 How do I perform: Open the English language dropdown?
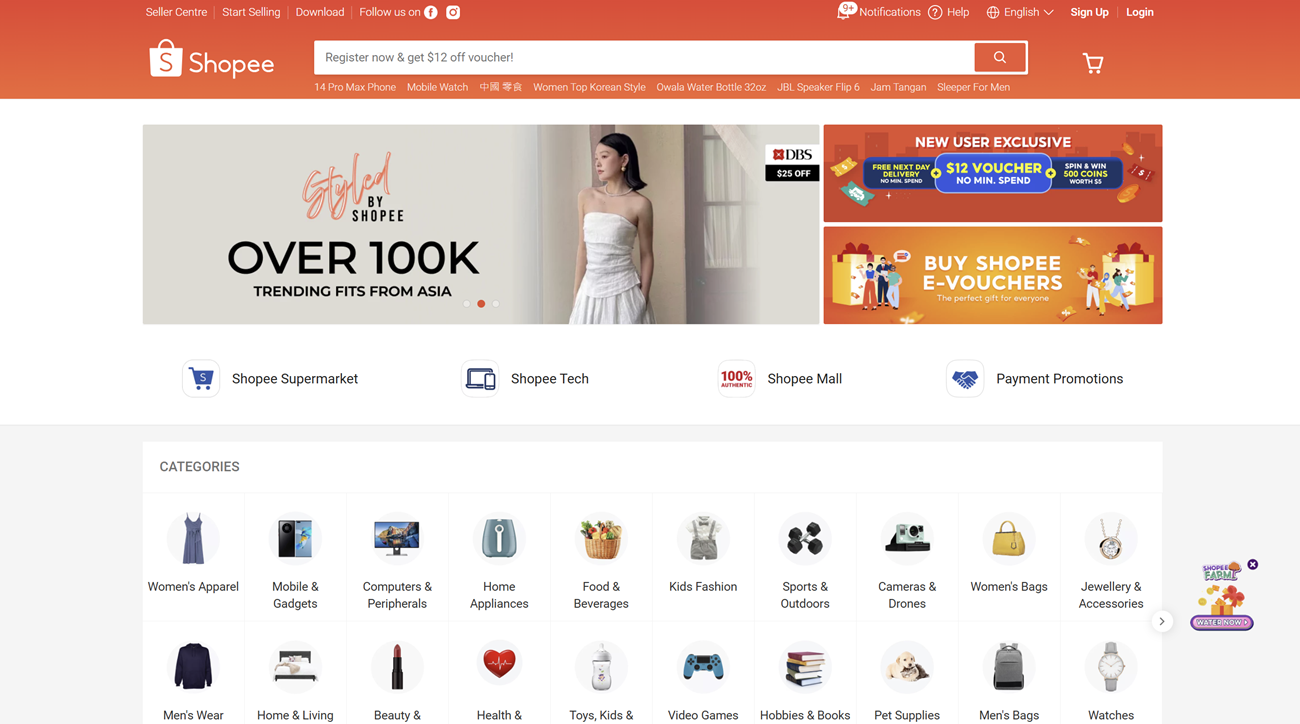pyautogui.click(x=1020, y=12)
